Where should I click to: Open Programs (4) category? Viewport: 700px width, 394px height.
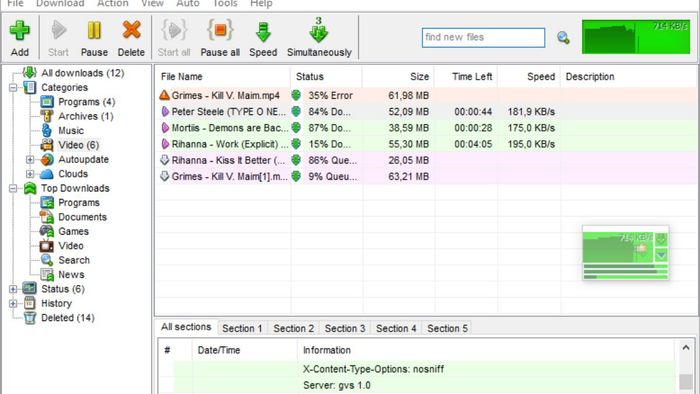[x=87, y=102]
